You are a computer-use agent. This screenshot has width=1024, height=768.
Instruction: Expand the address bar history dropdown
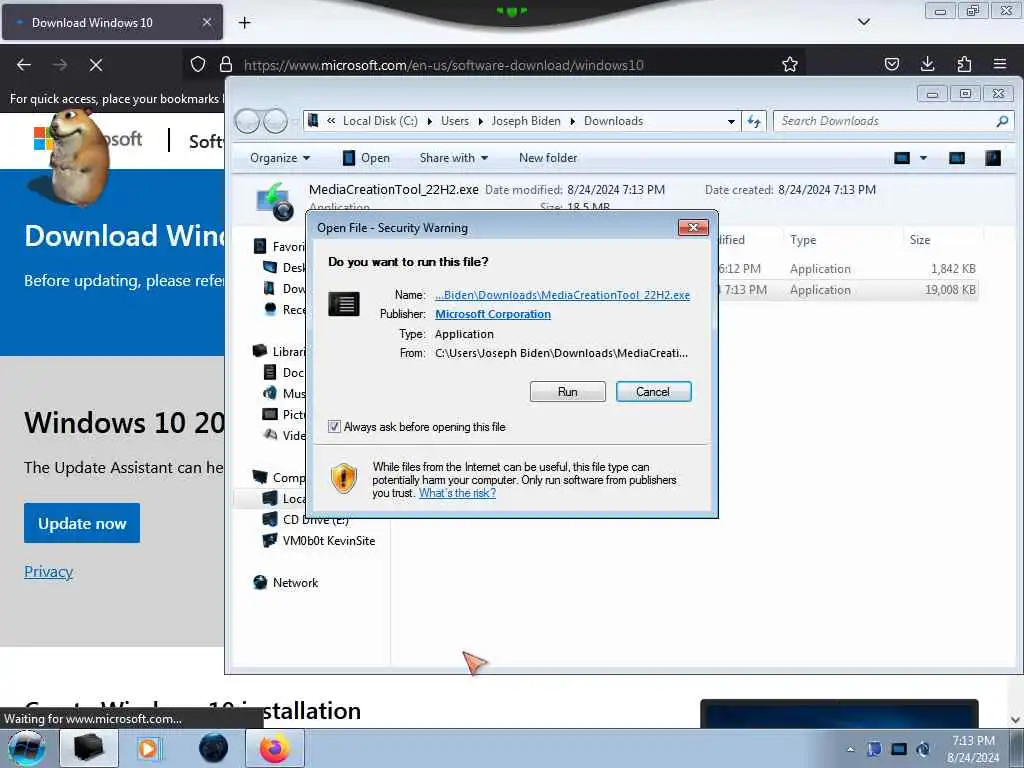coord(731,121)
